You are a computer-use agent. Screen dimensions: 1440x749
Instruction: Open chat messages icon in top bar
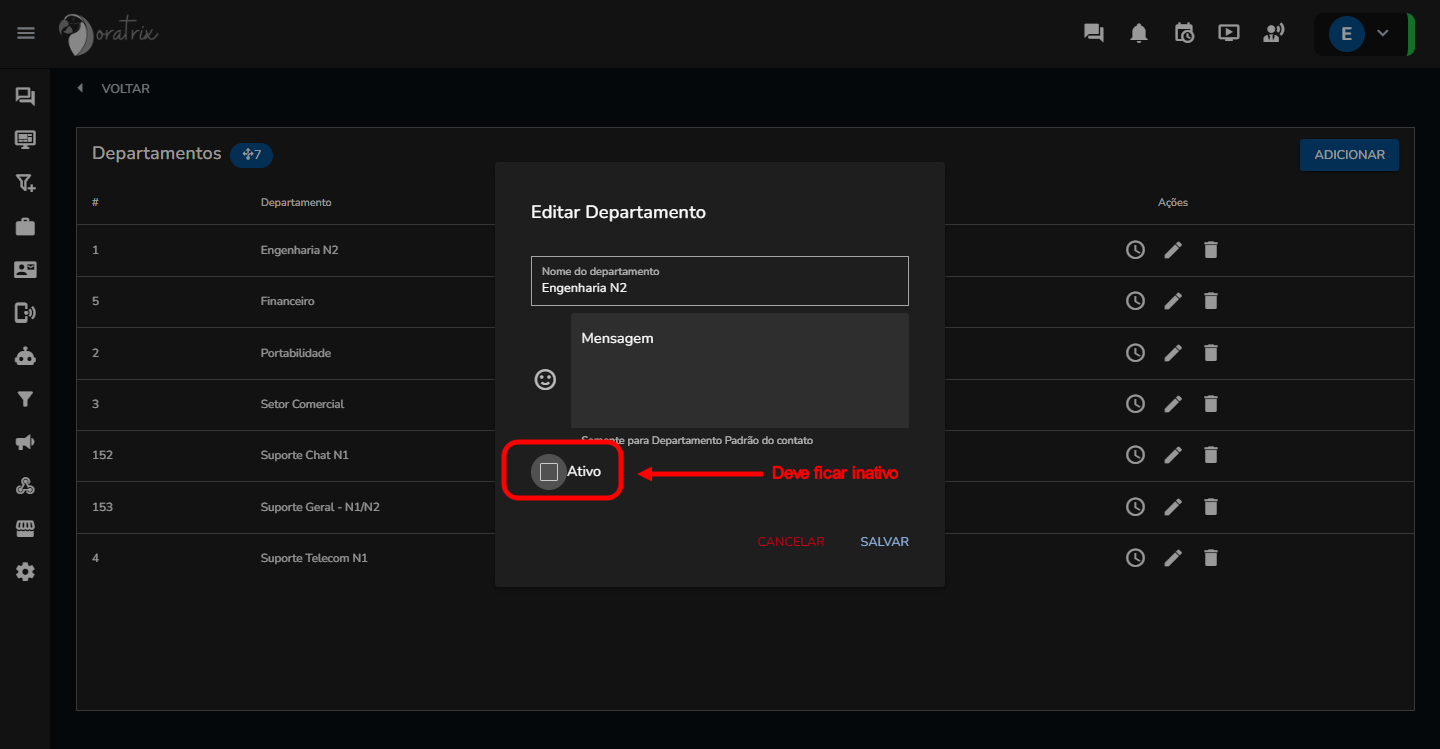pyautogui.click(x=1094, y=33)
